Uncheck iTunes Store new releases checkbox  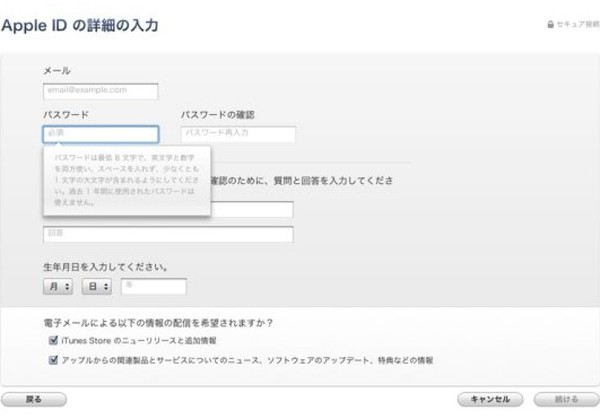coord(53,340)
